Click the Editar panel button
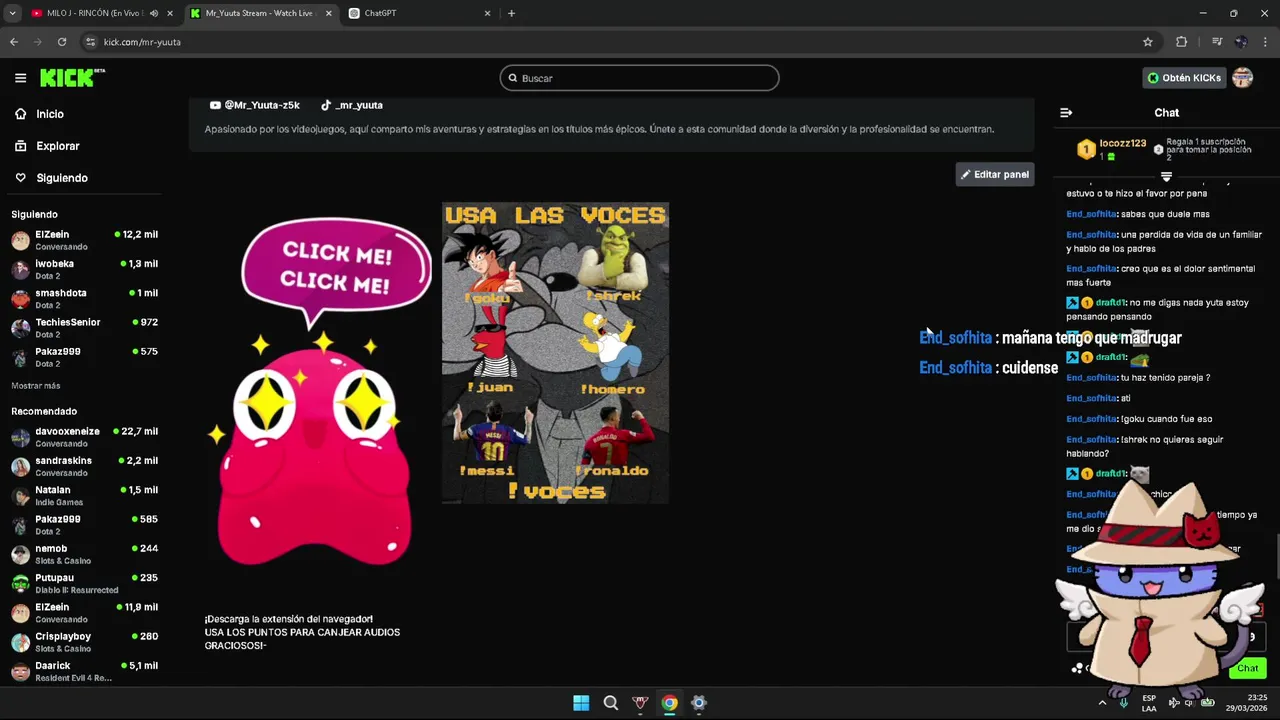 coord(994,174)
